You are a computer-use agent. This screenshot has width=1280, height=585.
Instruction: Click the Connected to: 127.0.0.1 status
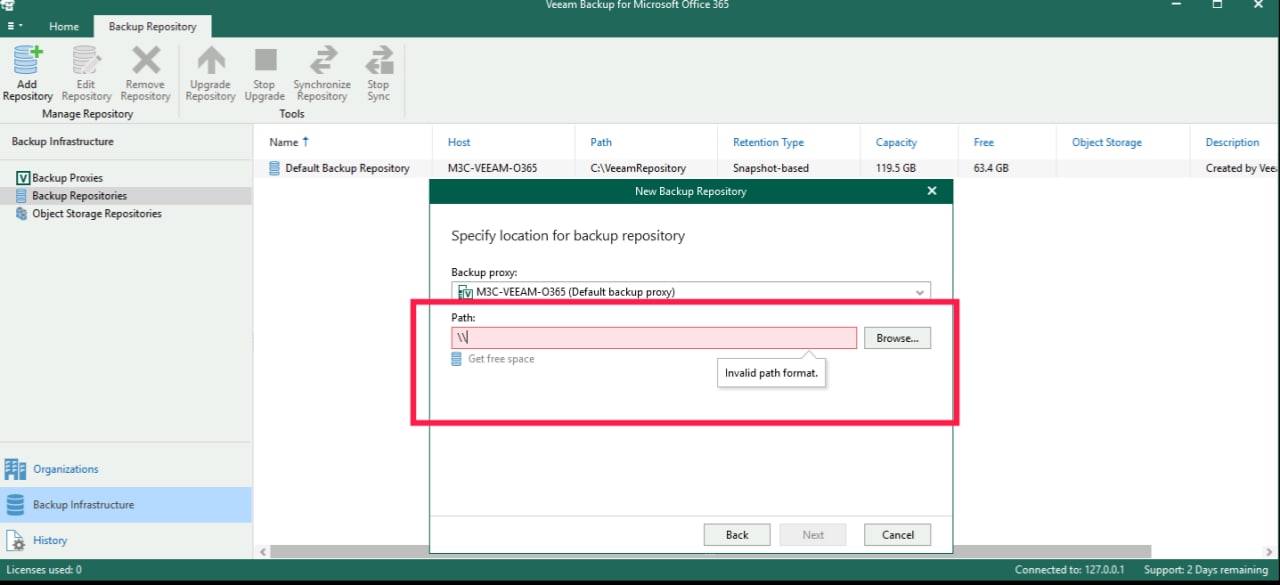[1069, 570]
